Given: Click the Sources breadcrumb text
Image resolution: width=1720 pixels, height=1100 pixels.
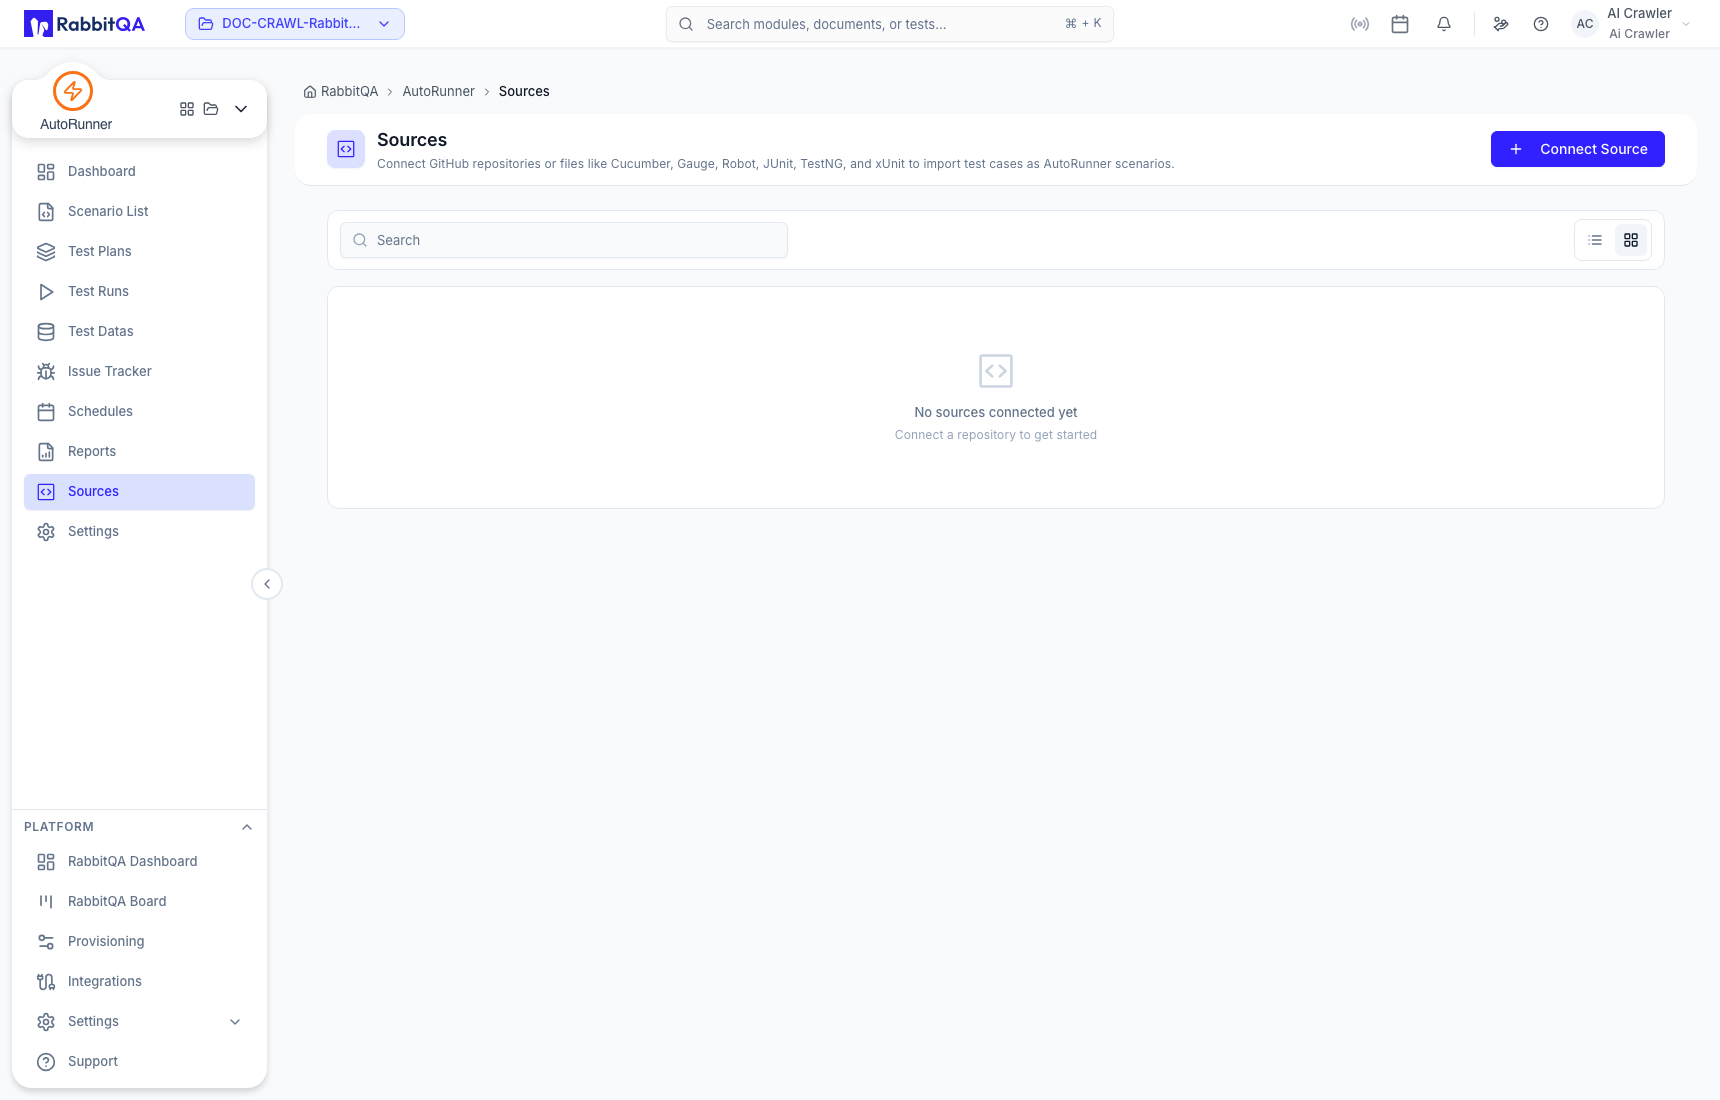Looking at the screenshot, I should click(524, 92).
